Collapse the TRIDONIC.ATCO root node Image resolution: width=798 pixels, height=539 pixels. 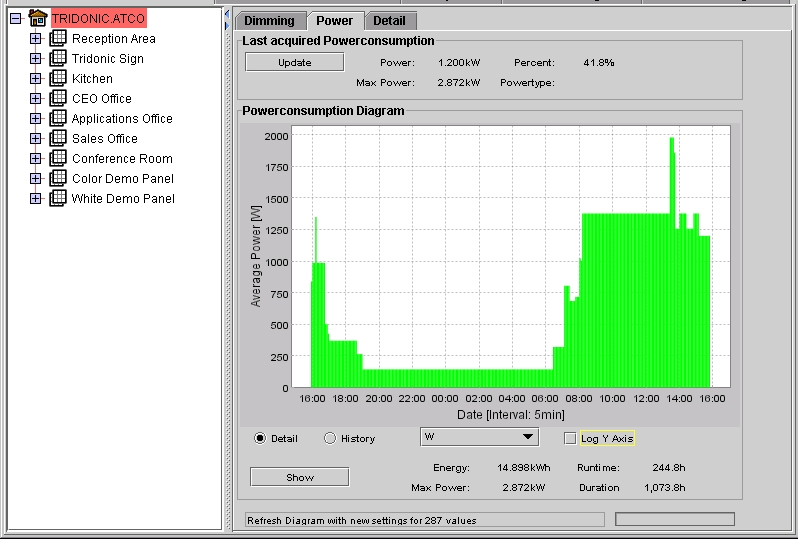[x=16, y=18]
